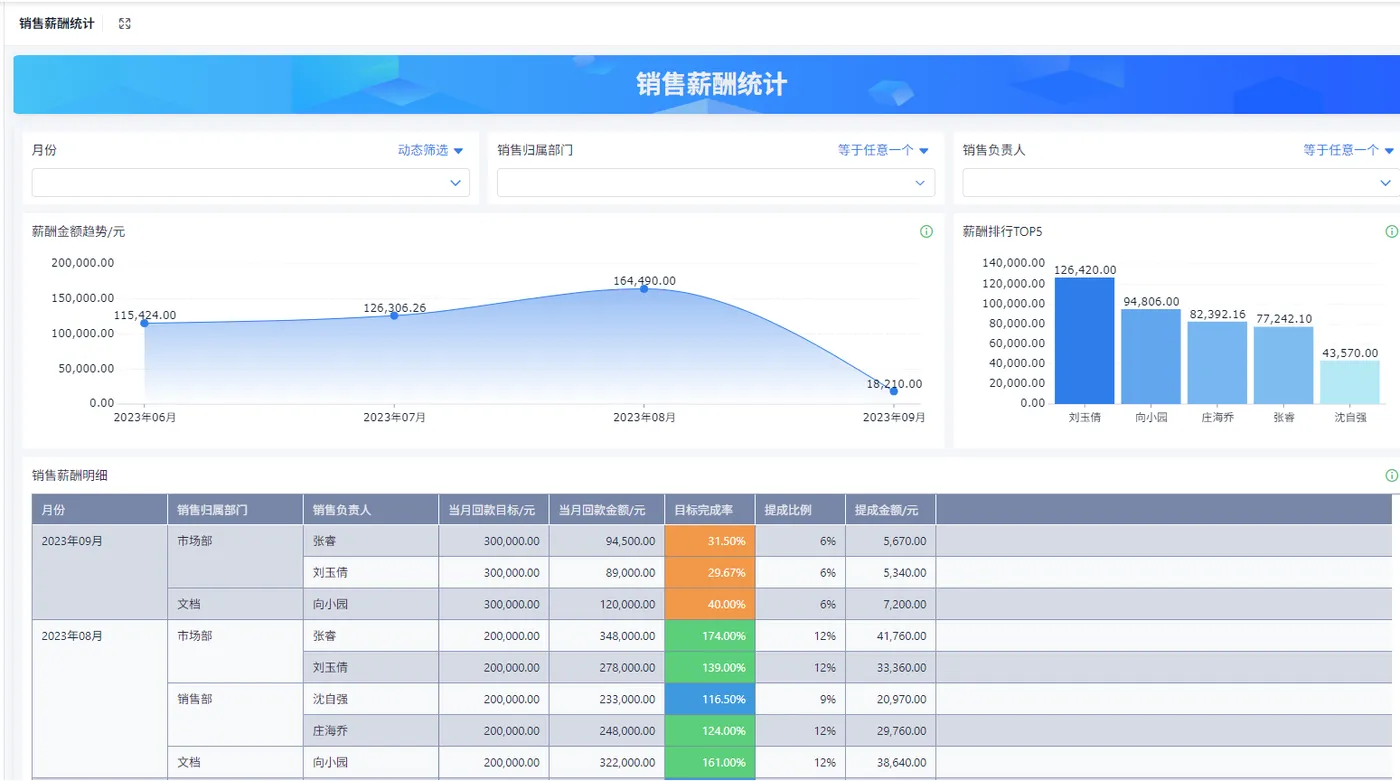Click info icon on 销售薪酬明细 table
The image size is (1400, 781).
(1391, 476)
